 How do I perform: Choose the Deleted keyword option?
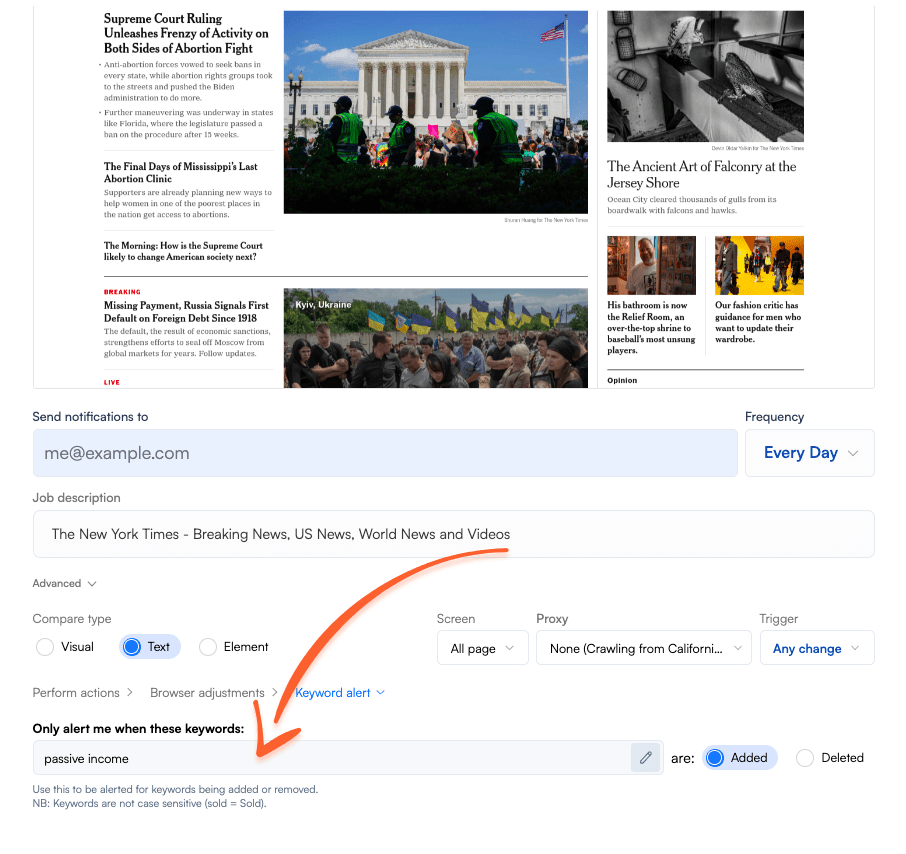805,758
